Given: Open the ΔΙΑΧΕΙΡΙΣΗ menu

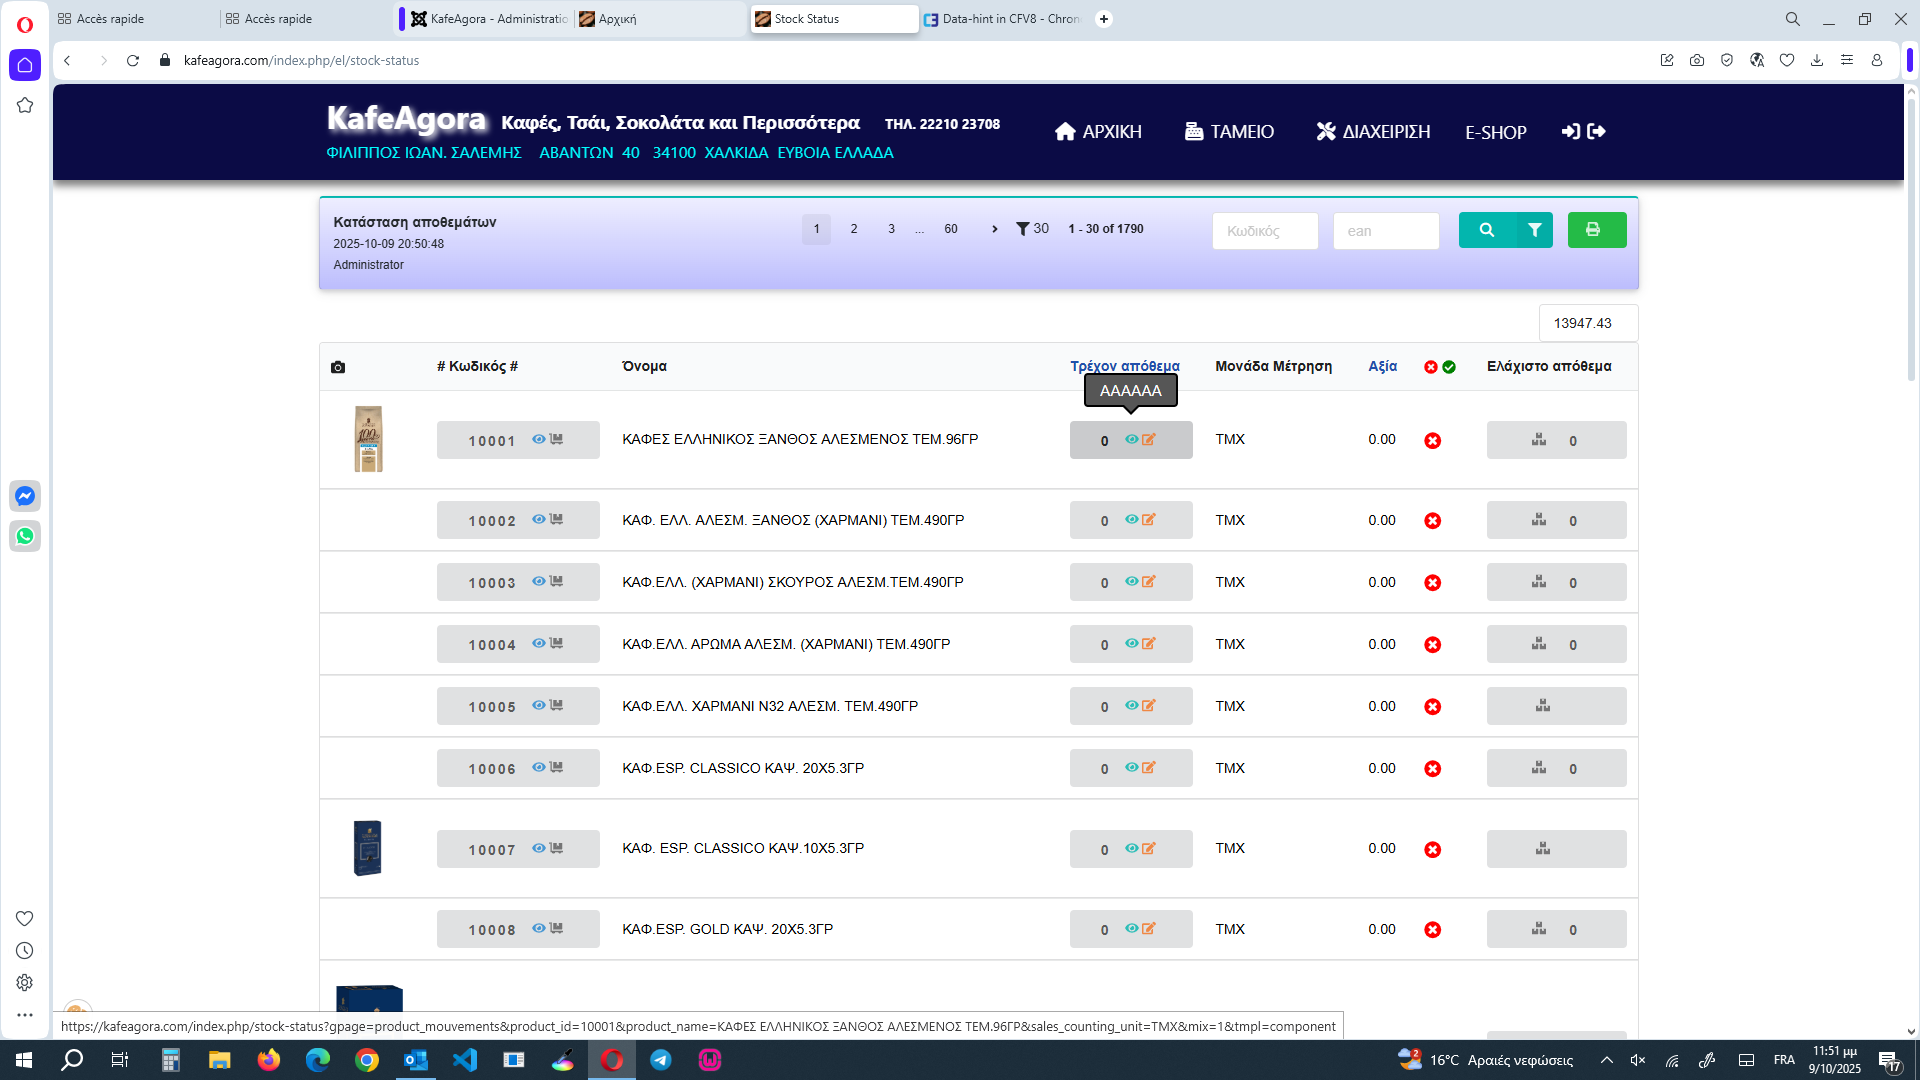Looking at the screenshot, I should [1372, 132].
